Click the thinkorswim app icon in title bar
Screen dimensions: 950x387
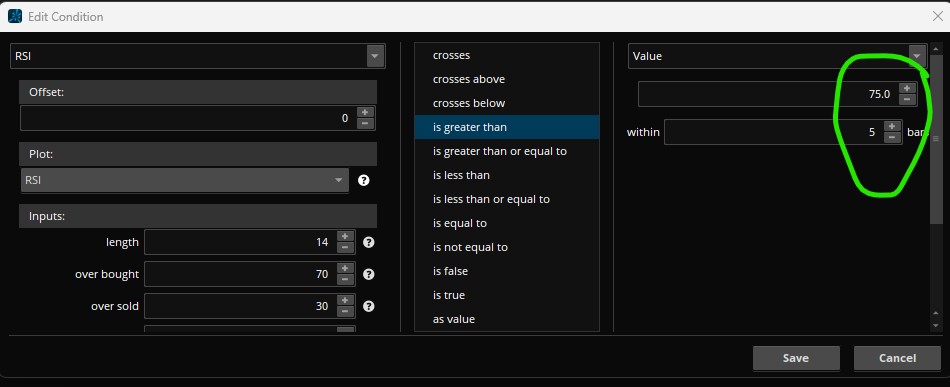click(x=15, y=16)
